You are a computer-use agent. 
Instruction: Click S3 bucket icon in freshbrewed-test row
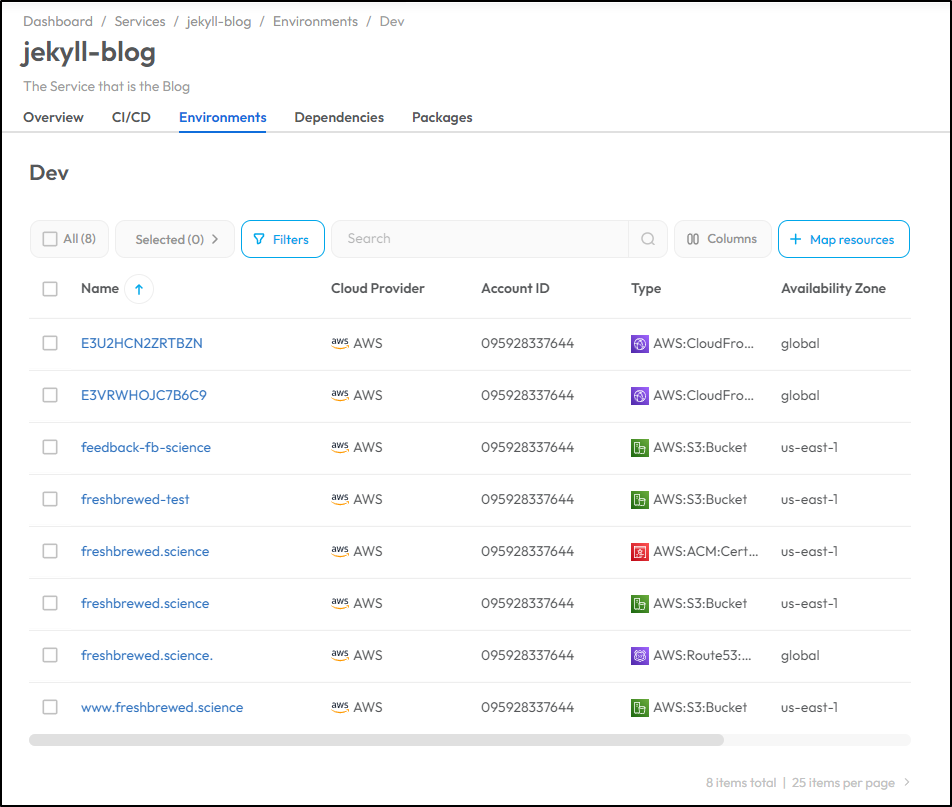(639, 500)
